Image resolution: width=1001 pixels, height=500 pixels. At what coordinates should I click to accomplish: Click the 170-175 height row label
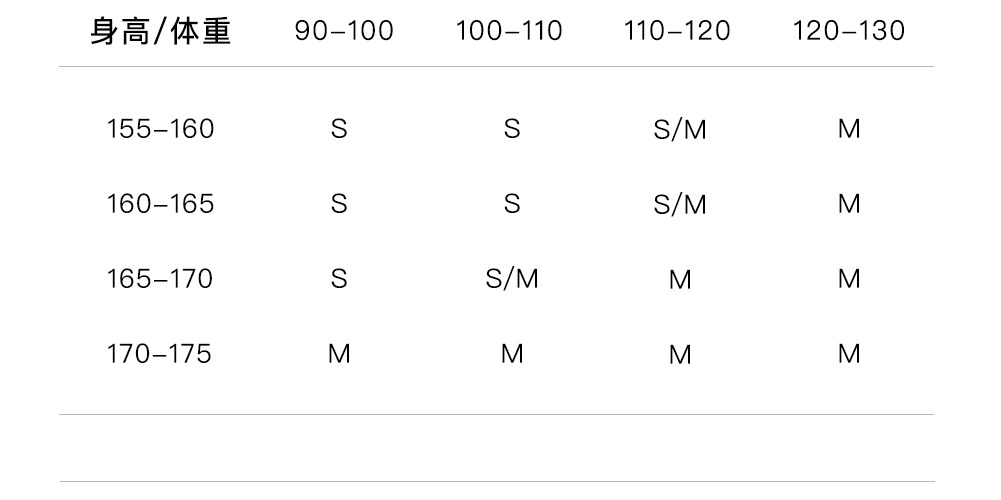(160, 354)
